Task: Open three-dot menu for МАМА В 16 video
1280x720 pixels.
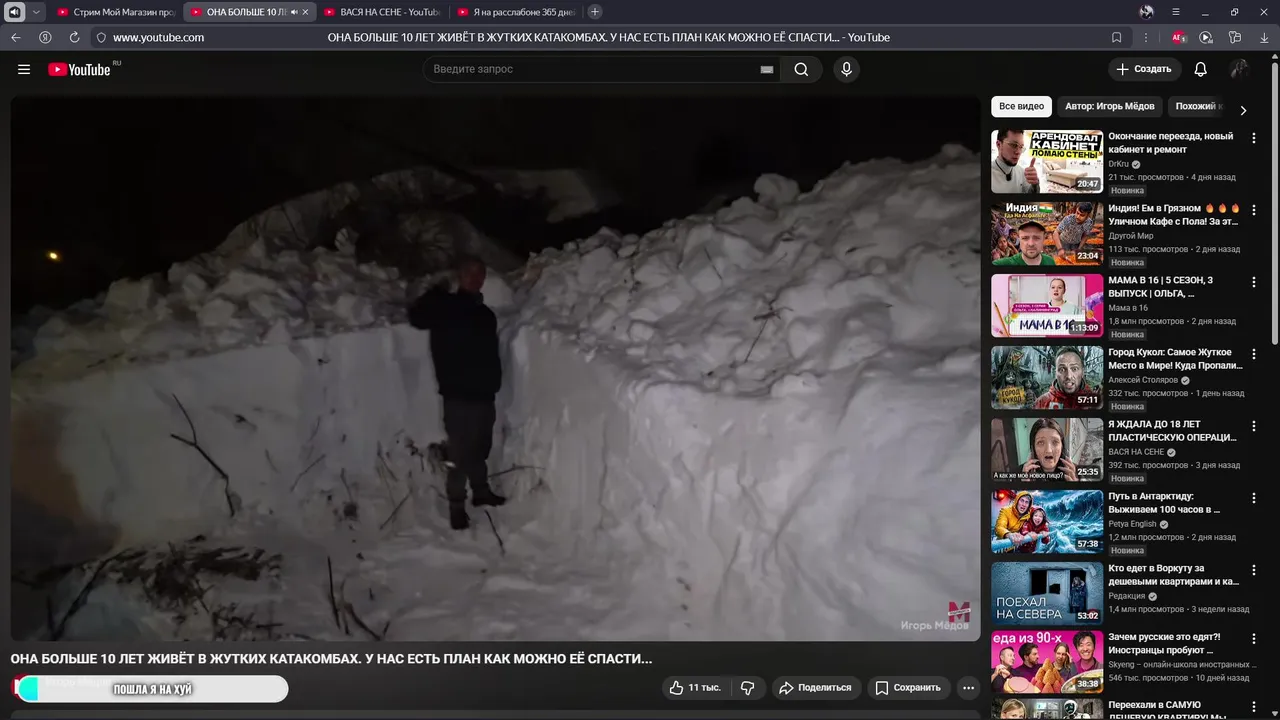Action: click(1254, 282)
